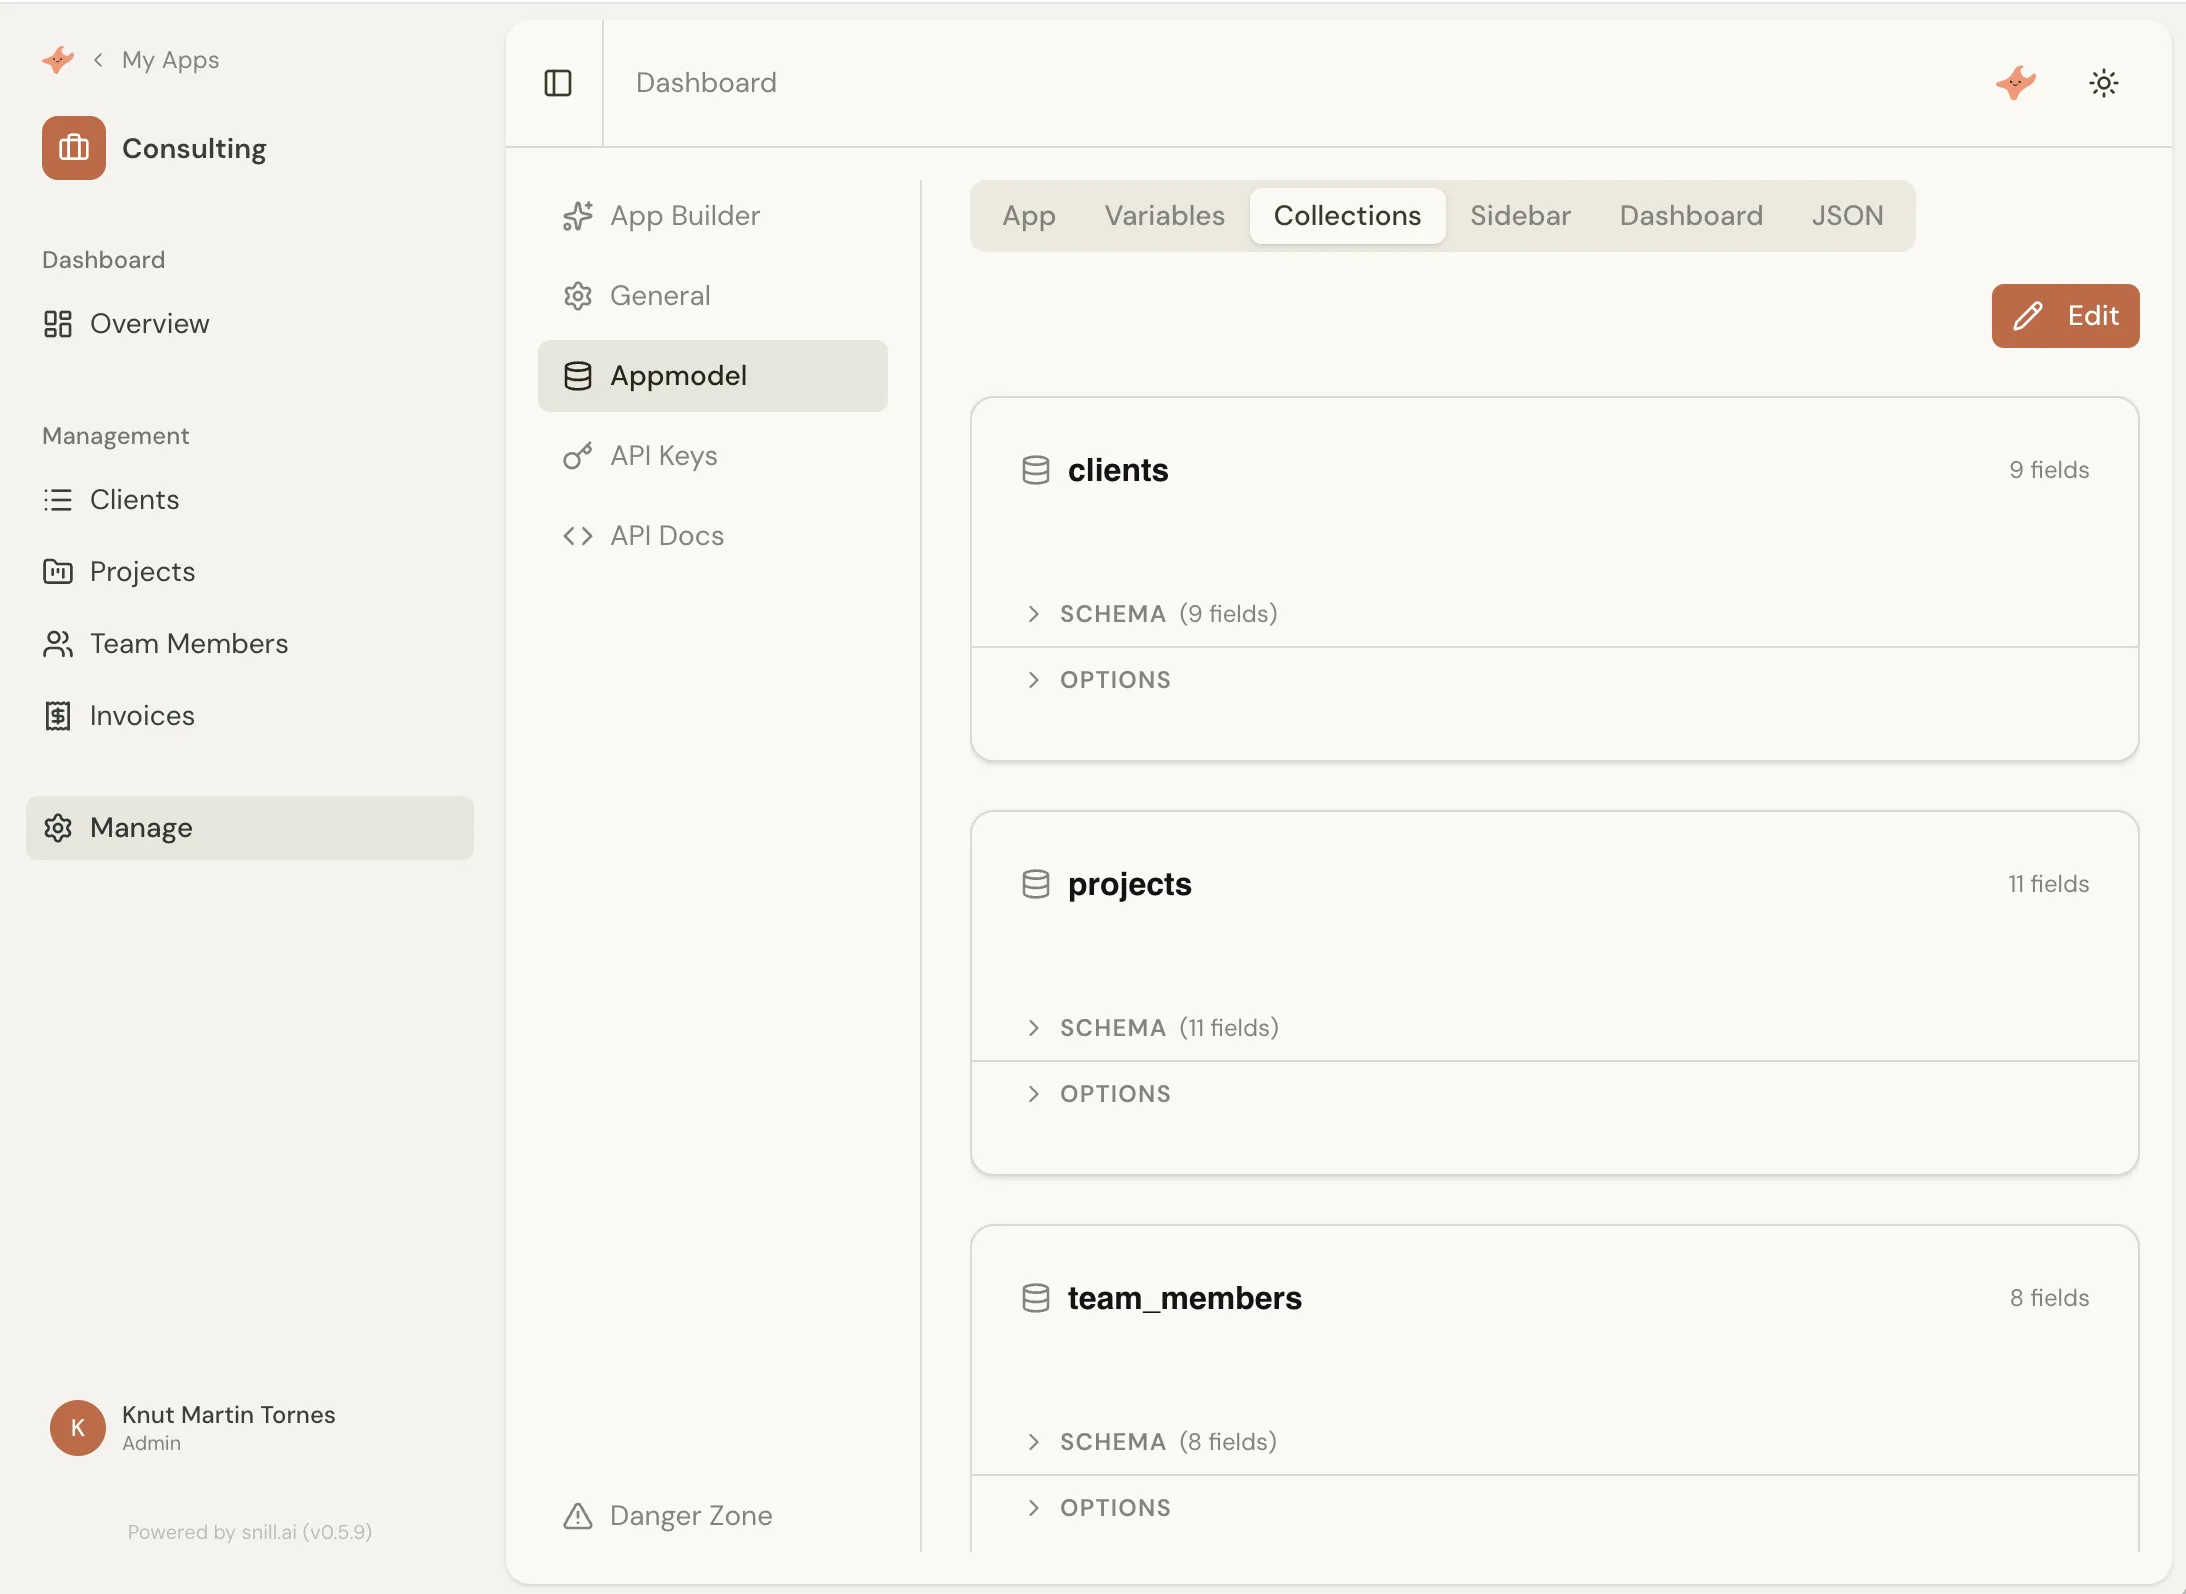2186x1594 pixels.
Task: Select the Appmodel database icon
Action: point(578,376)
